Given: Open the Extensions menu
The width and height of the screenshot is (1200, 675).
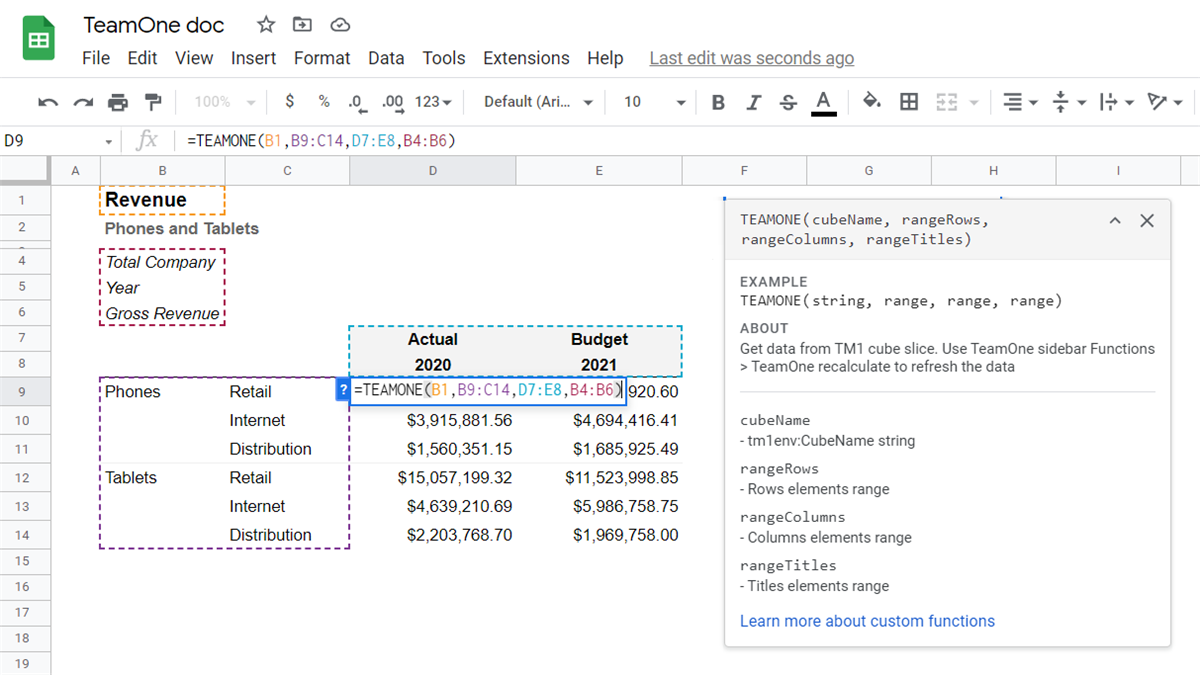Looking at the screenshot, I should [526, 58].
